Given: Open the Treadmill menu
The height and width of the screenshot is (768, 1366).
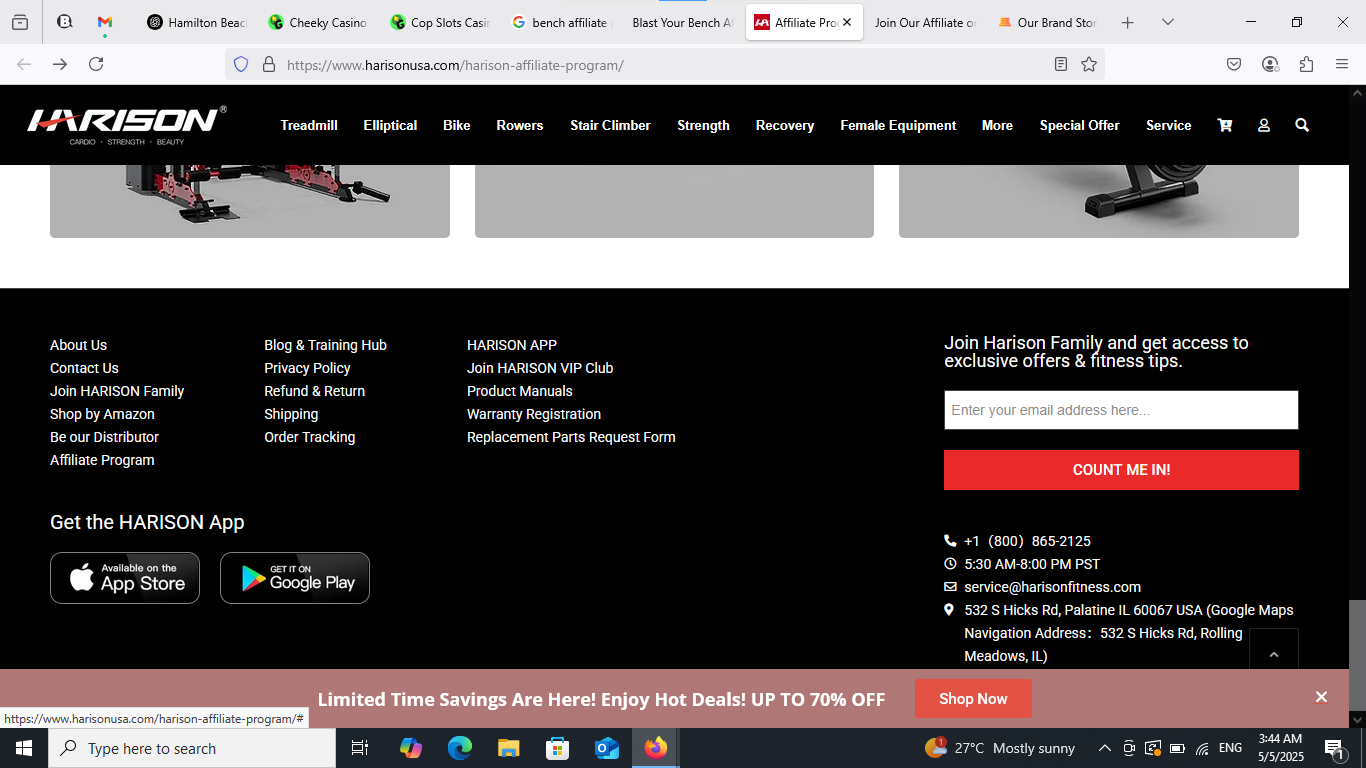Looking at the screenshot, I should [x=309, y=125].
